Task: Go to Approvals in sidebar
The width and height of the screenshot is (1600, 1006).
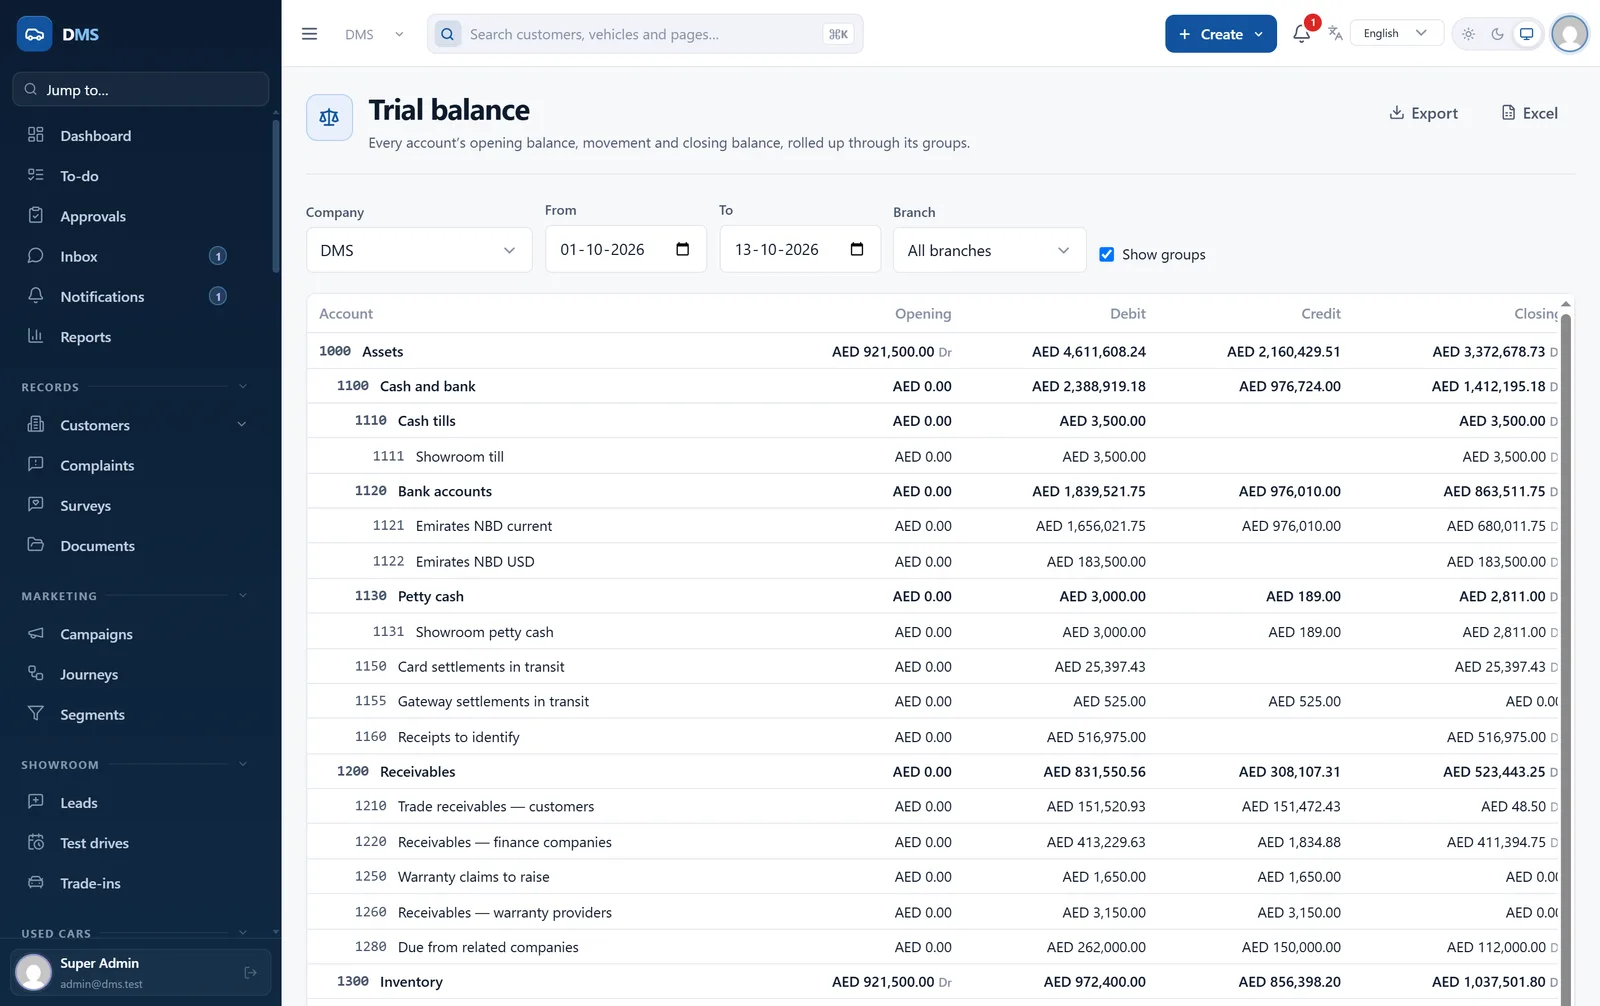Action: point(140,216)
